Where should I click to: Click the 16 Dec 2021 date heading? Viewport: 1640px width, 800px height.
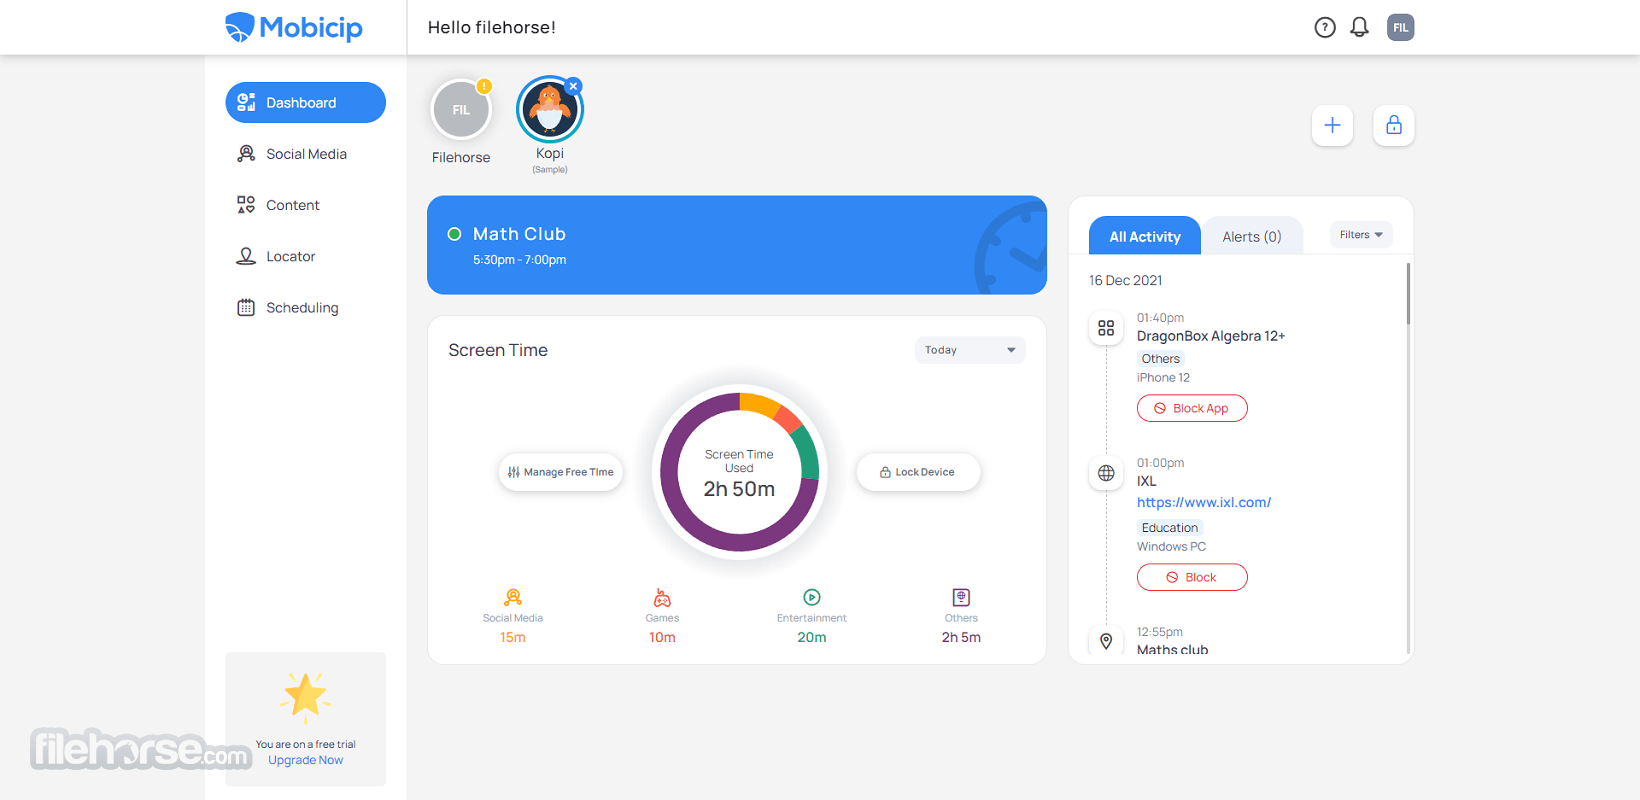coord(1126,280)
